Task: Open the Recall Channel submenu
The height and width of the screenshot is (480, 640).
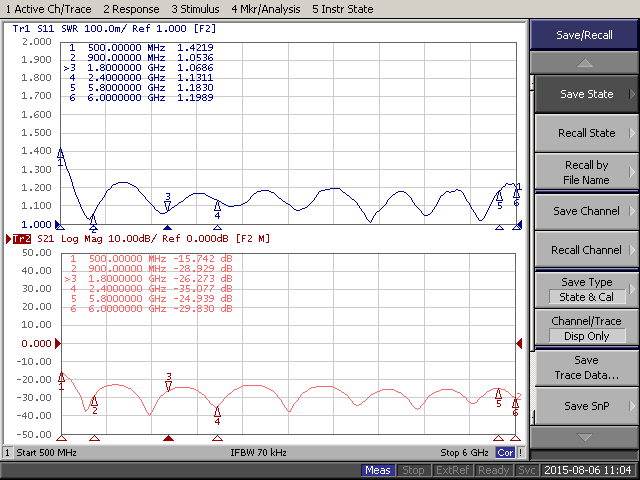Action: click(x=587, y=250)
